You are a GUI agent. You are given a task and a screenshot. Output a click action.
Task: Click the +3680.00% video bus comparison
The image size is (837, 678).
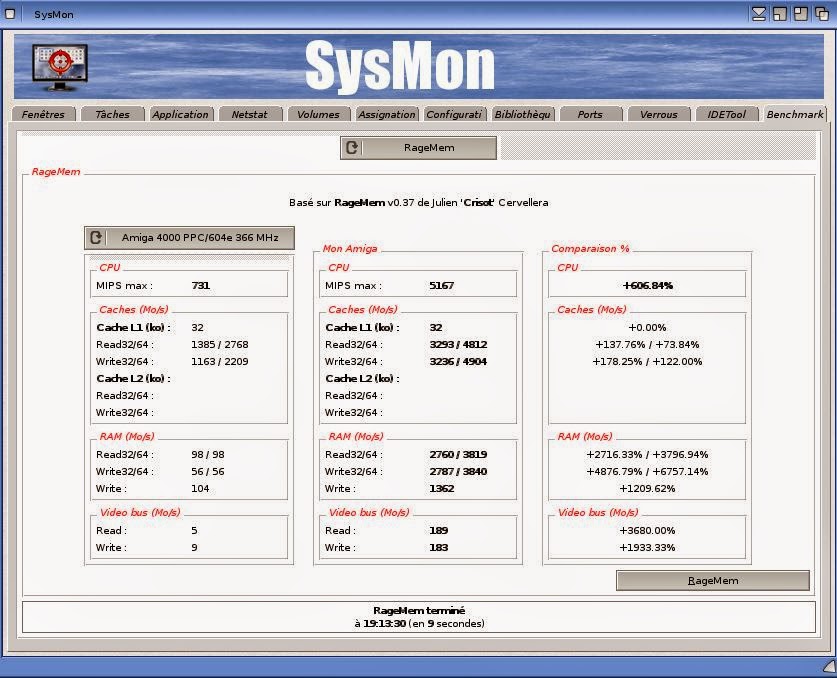(x=648, y=531)
